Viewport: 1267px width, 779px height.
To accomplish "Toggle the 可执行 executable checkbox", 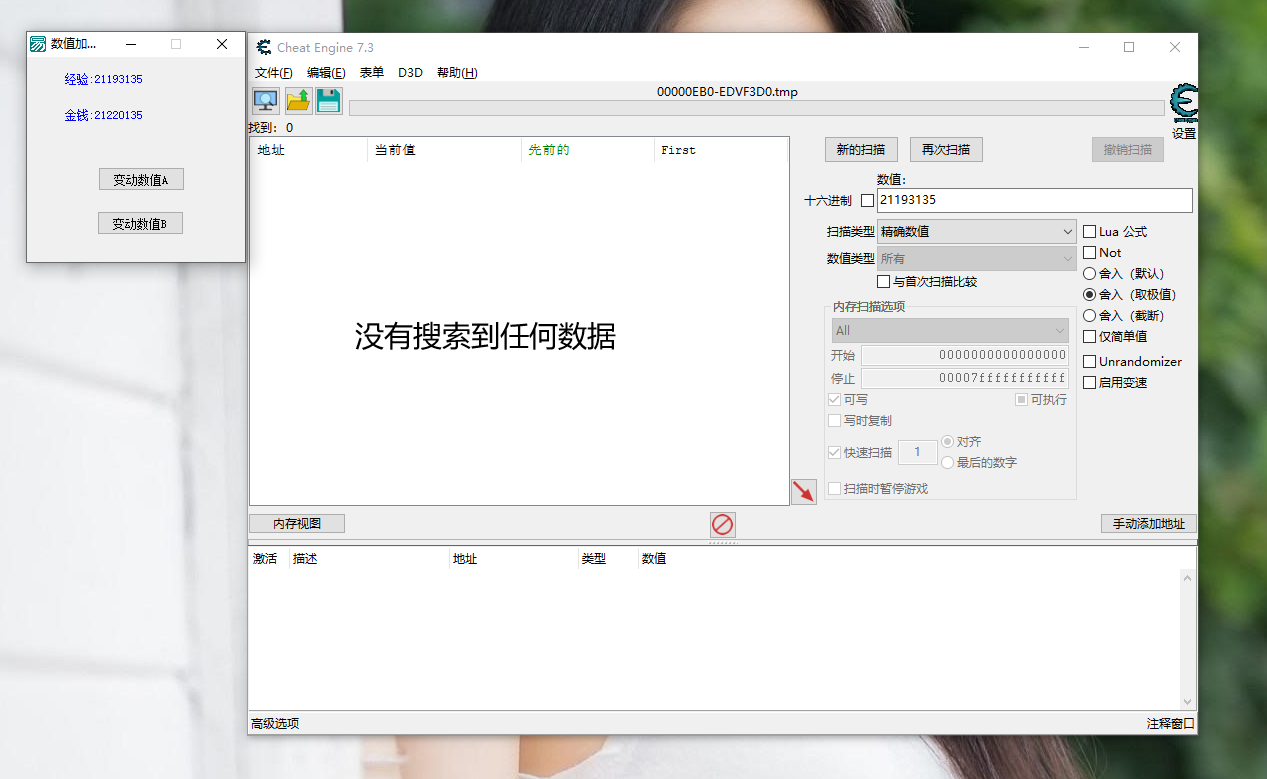I will click(1021, 400).
